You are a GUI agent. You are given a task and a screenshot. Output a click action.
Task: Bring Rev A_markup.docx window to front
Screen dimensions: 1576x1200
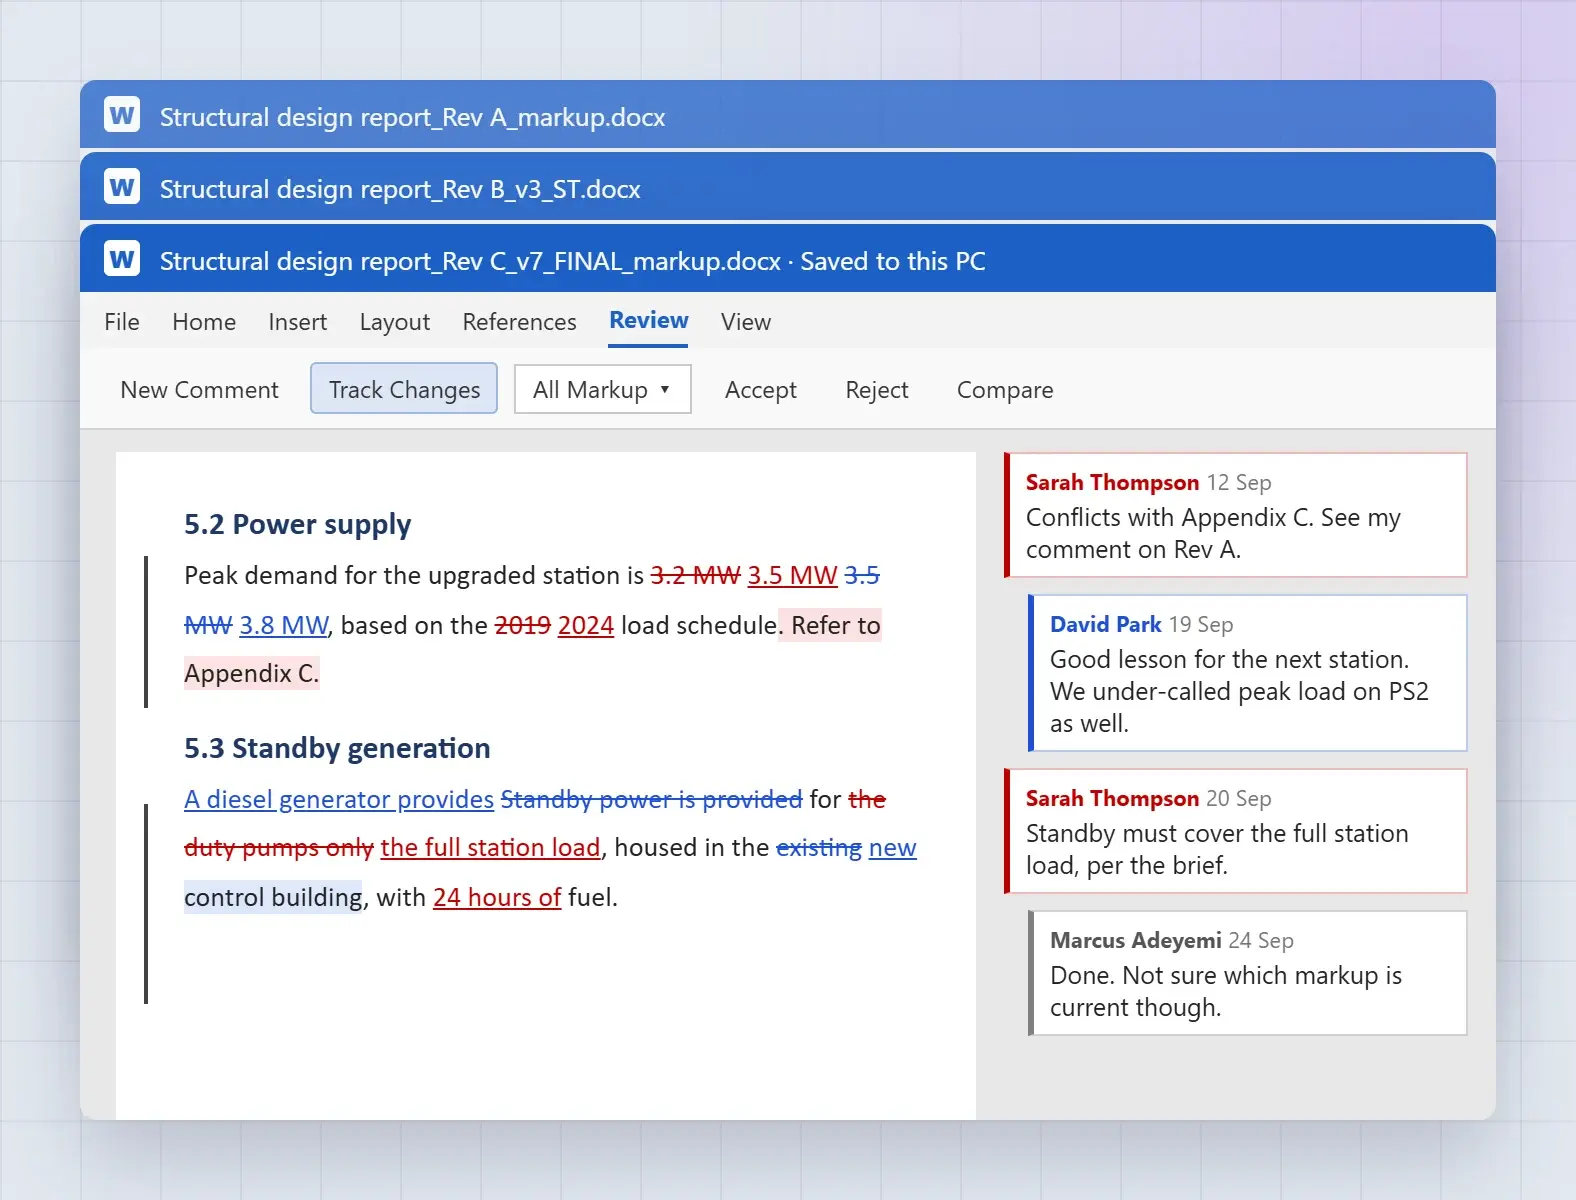[x=788, y=115]
